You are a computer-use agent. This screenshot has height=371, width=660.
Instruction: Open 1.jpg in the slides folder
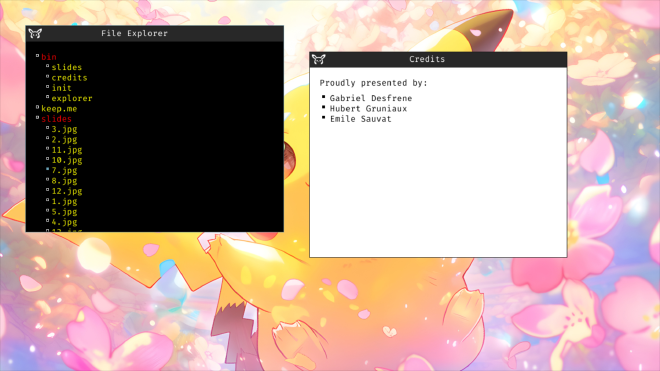click(x=64, y=201)
